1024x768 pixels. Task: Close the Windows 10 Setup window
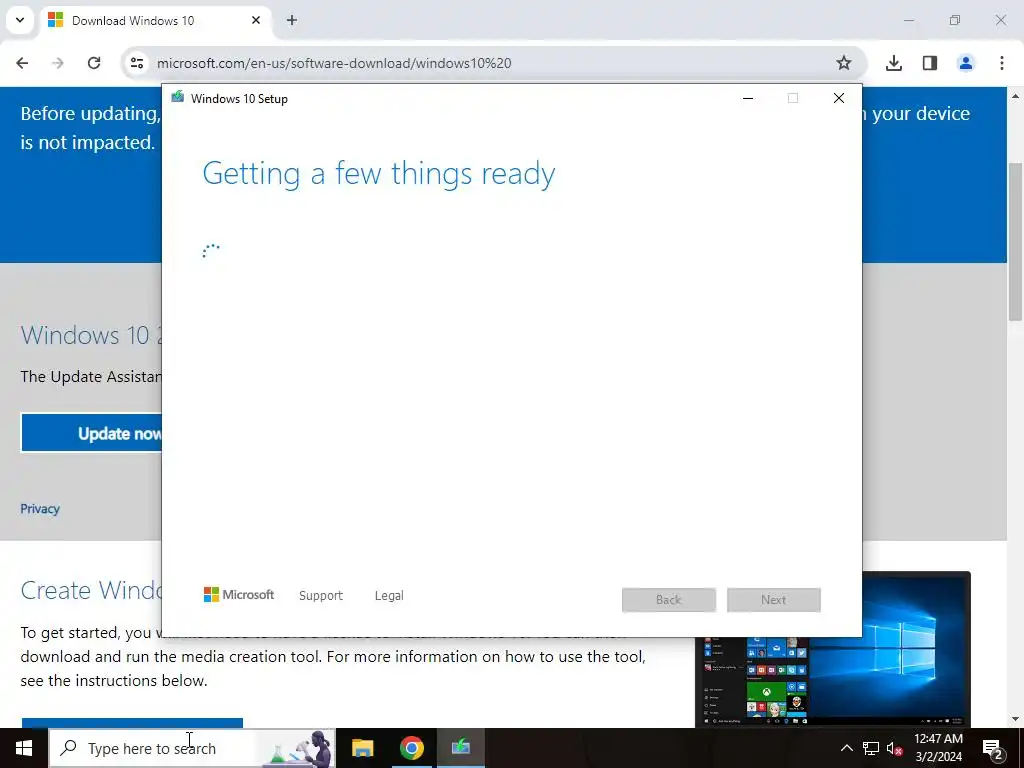[839, 98]
